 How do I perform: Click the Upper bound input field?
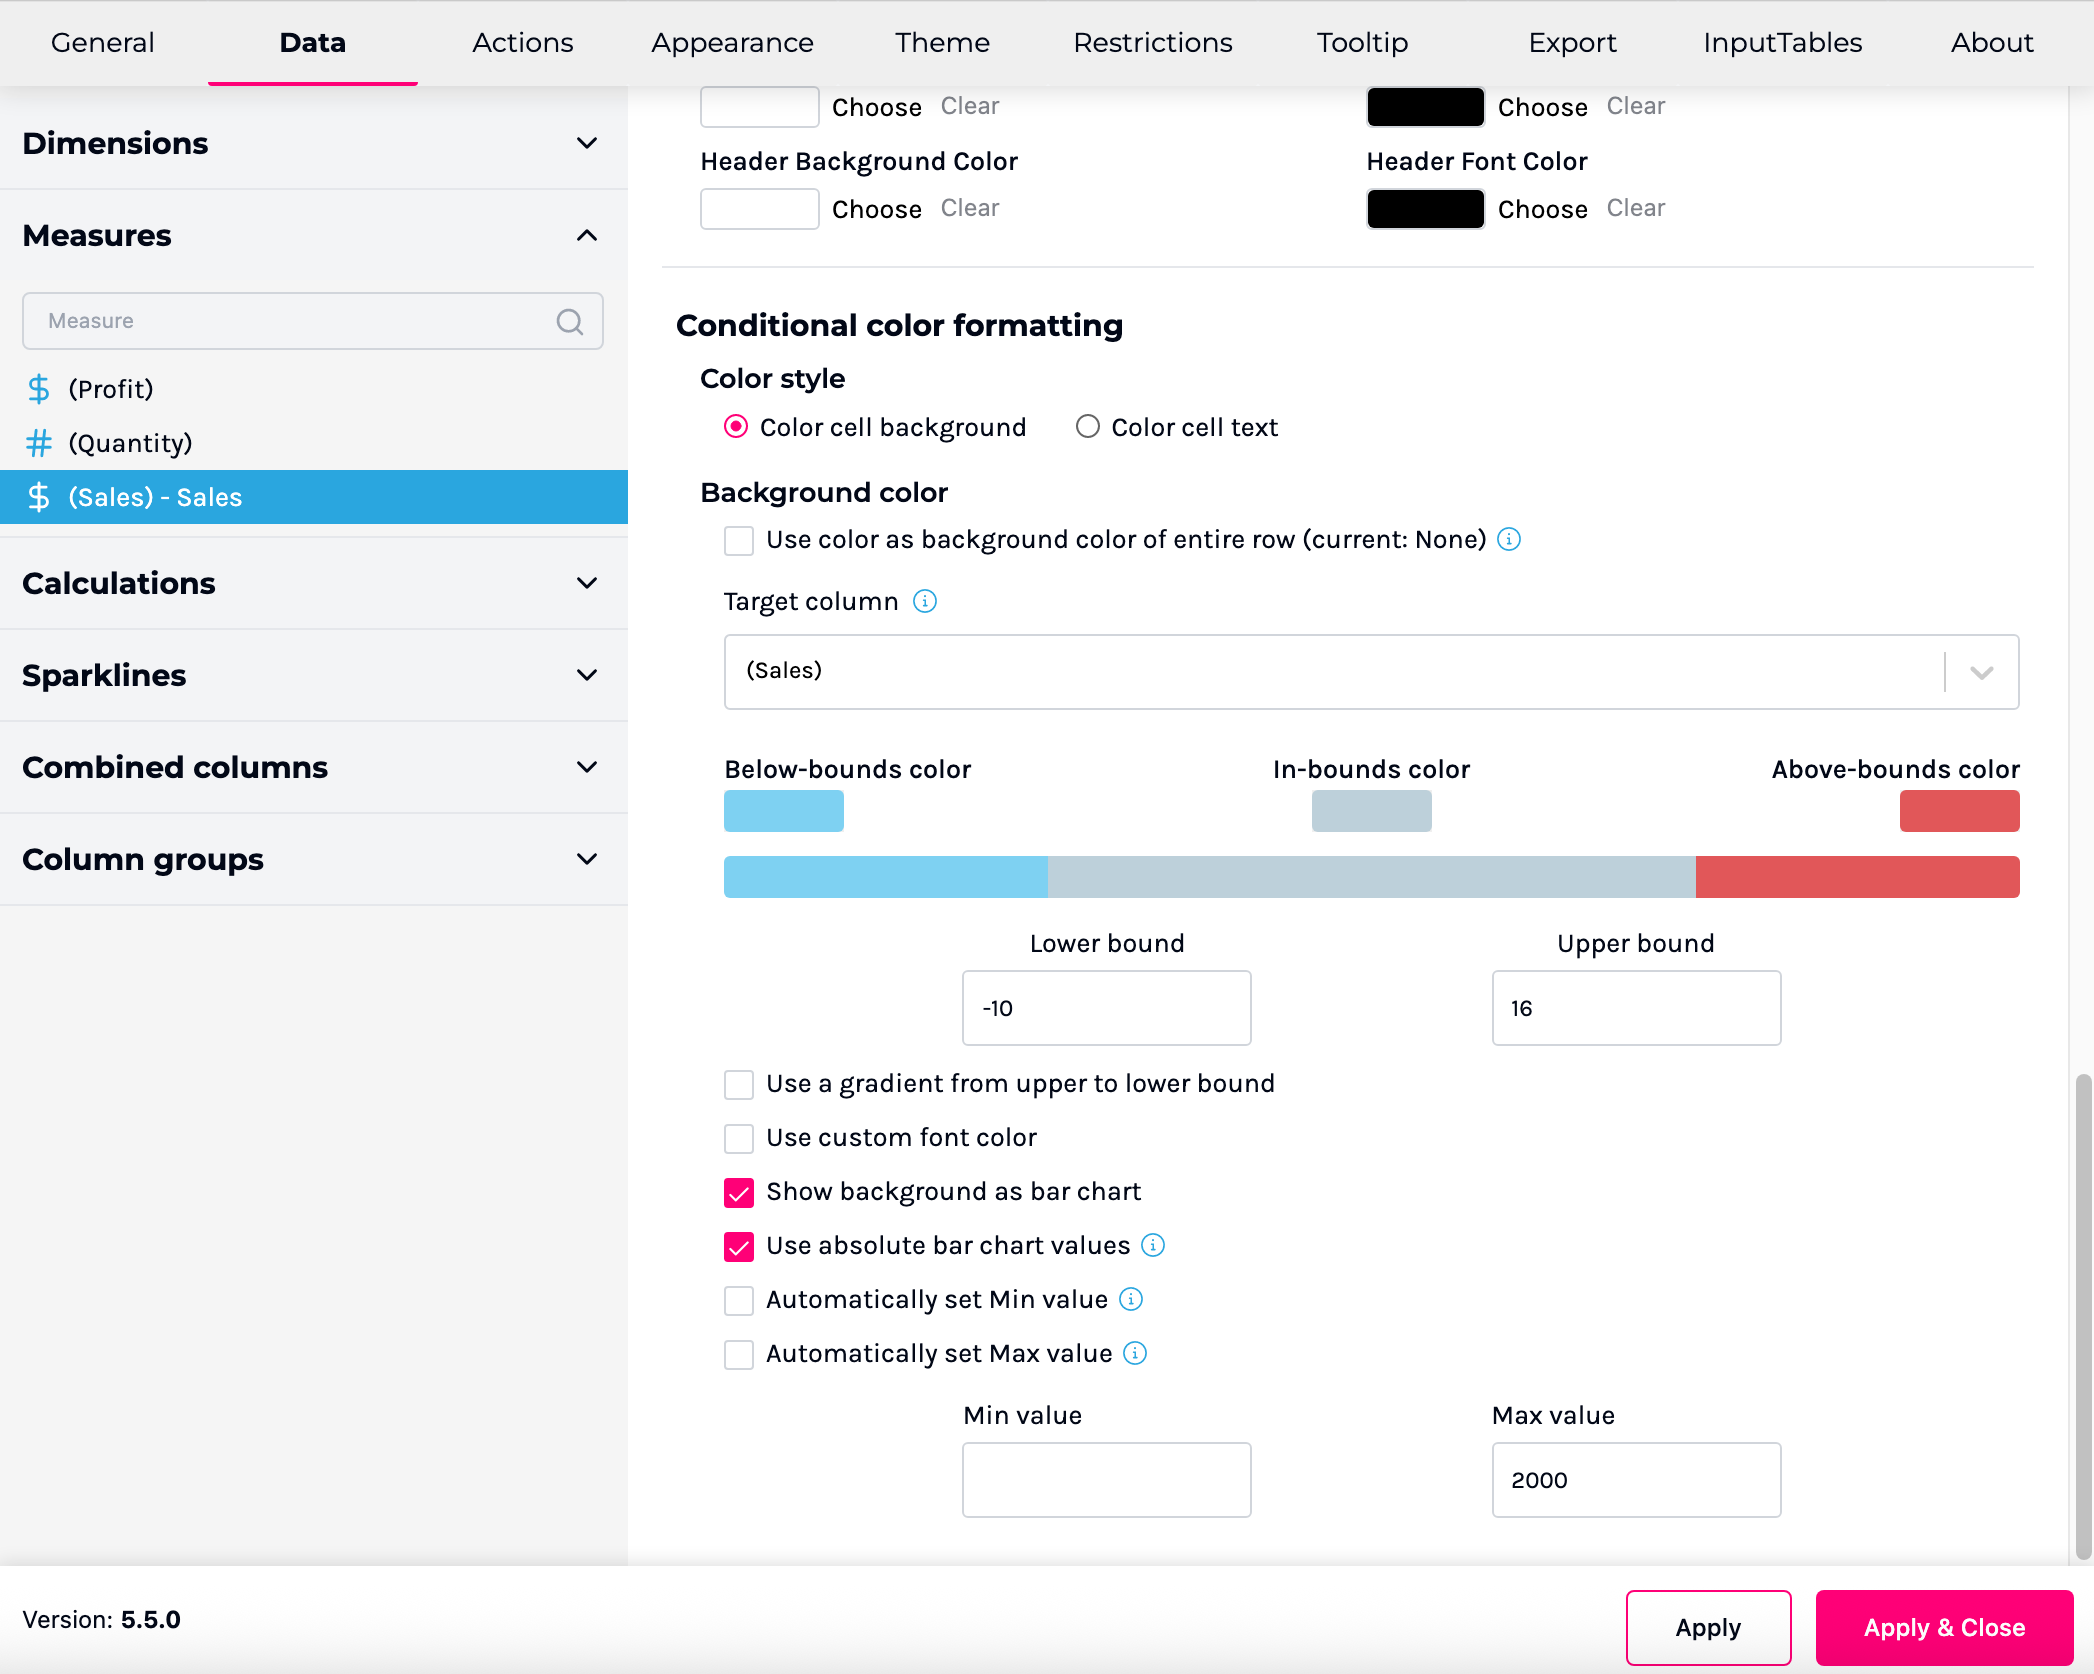[x=1635, y=1008]
